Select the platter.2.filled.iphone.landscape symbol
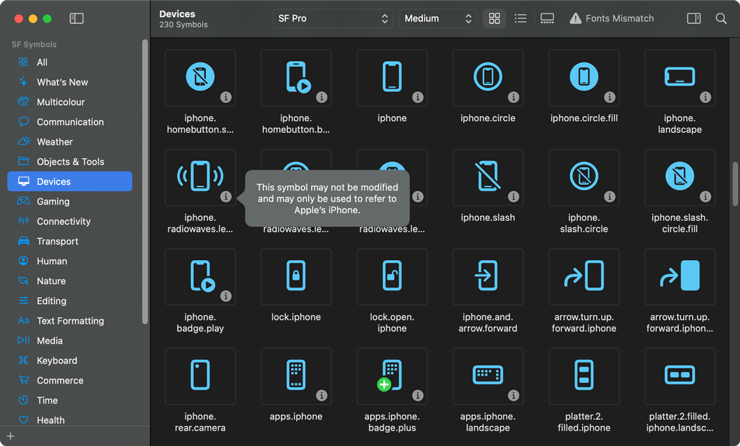 (x=680, y=377)
